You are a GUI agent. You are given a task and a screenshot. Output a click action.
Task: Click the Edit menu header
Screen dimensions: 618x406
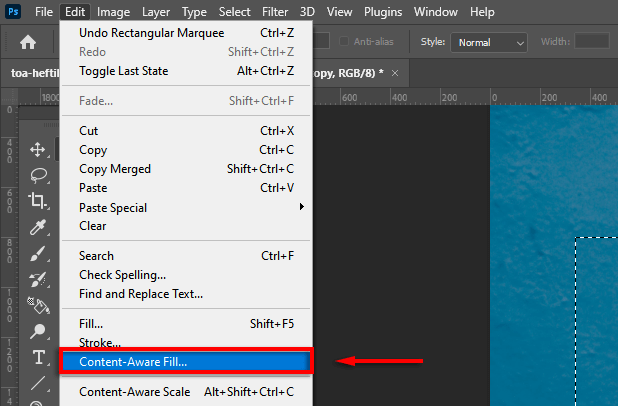(x=75, y=12)
